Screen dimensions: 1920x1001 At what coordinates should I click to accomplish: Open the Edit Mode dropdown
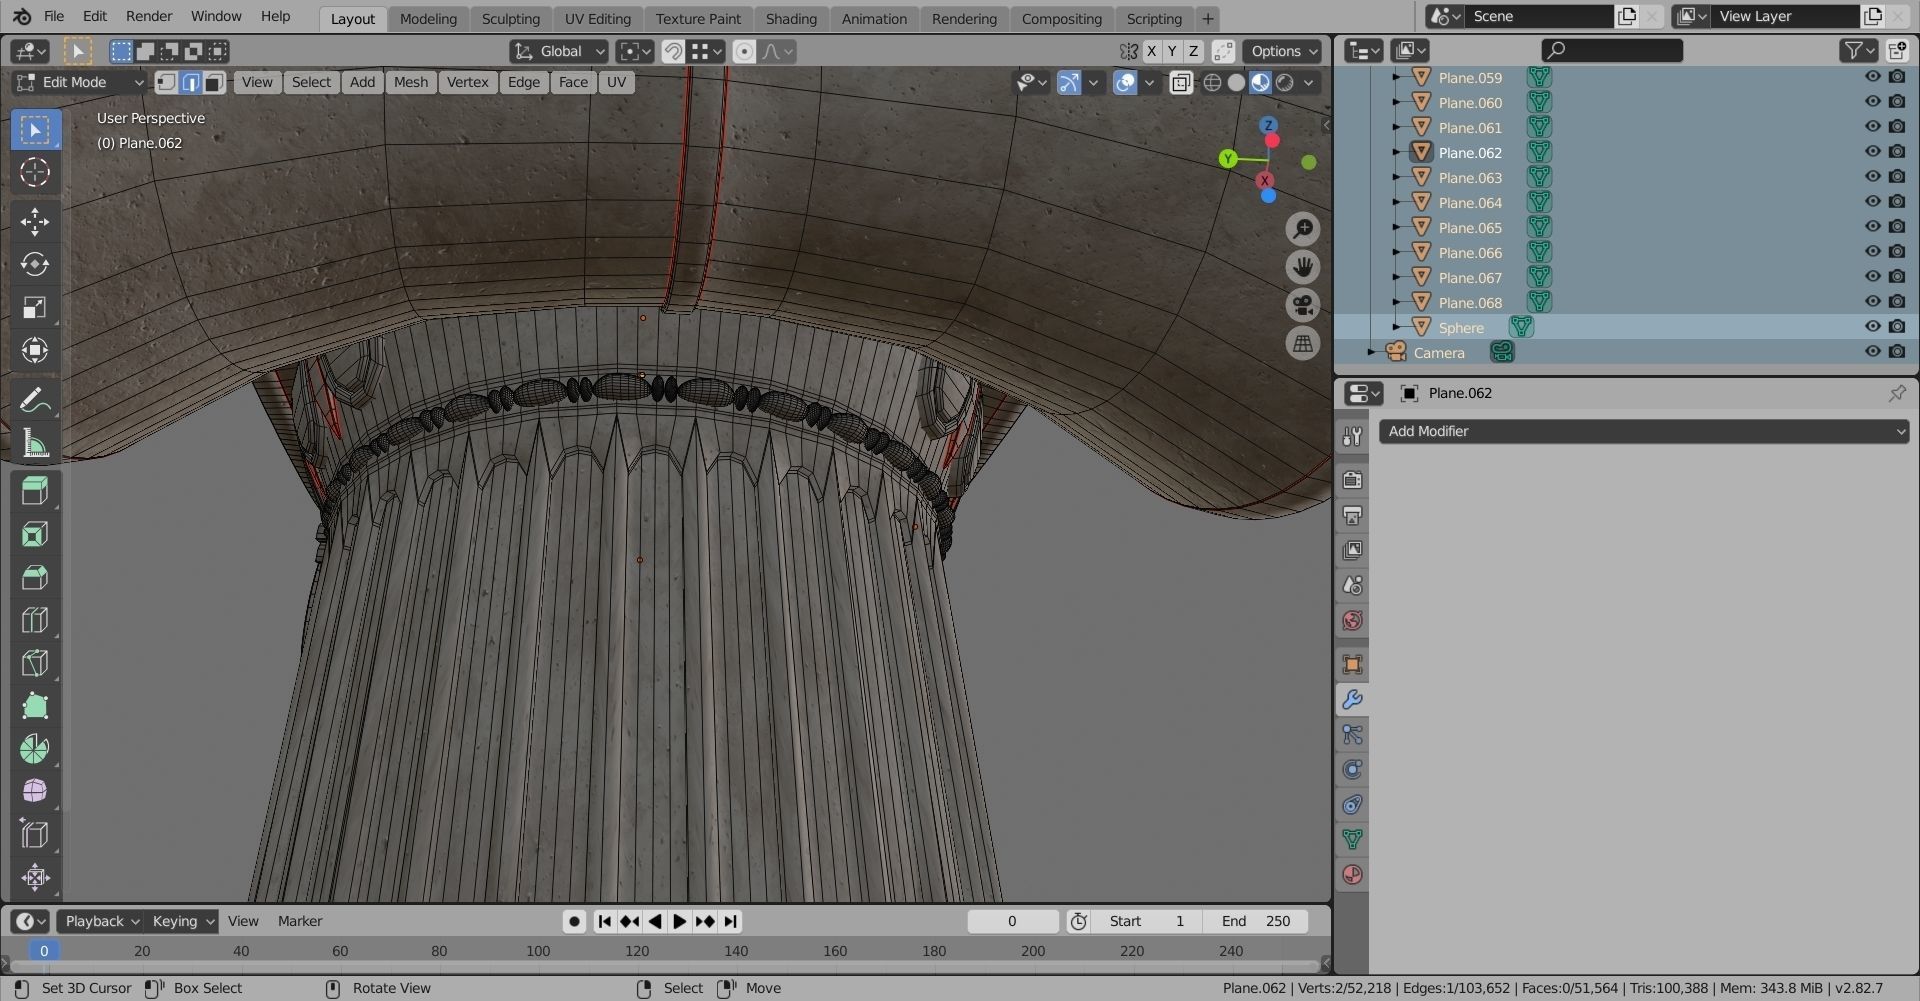point(80,82)
